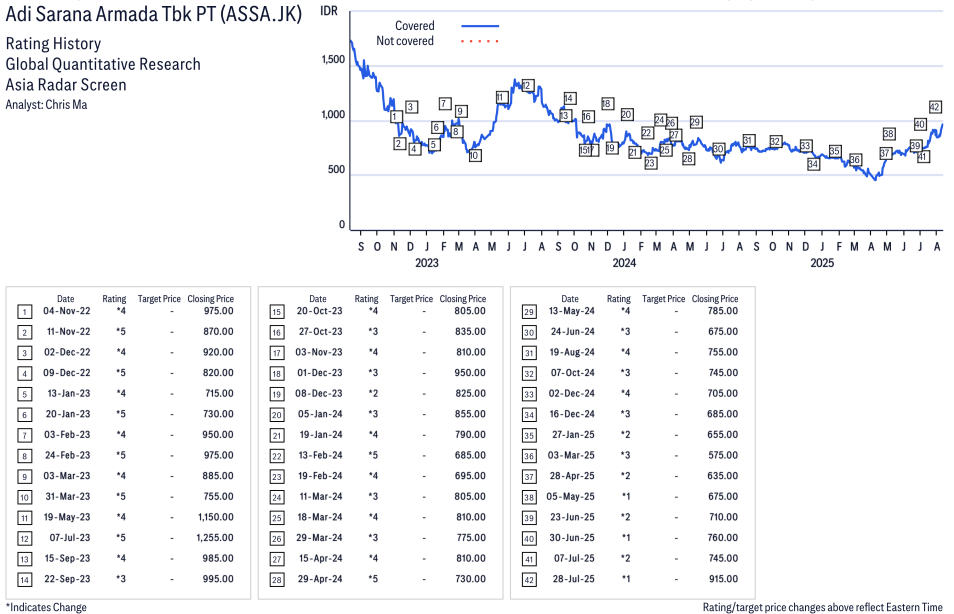
Task: Click the Closing Price header in the first table
Action: 211,299
